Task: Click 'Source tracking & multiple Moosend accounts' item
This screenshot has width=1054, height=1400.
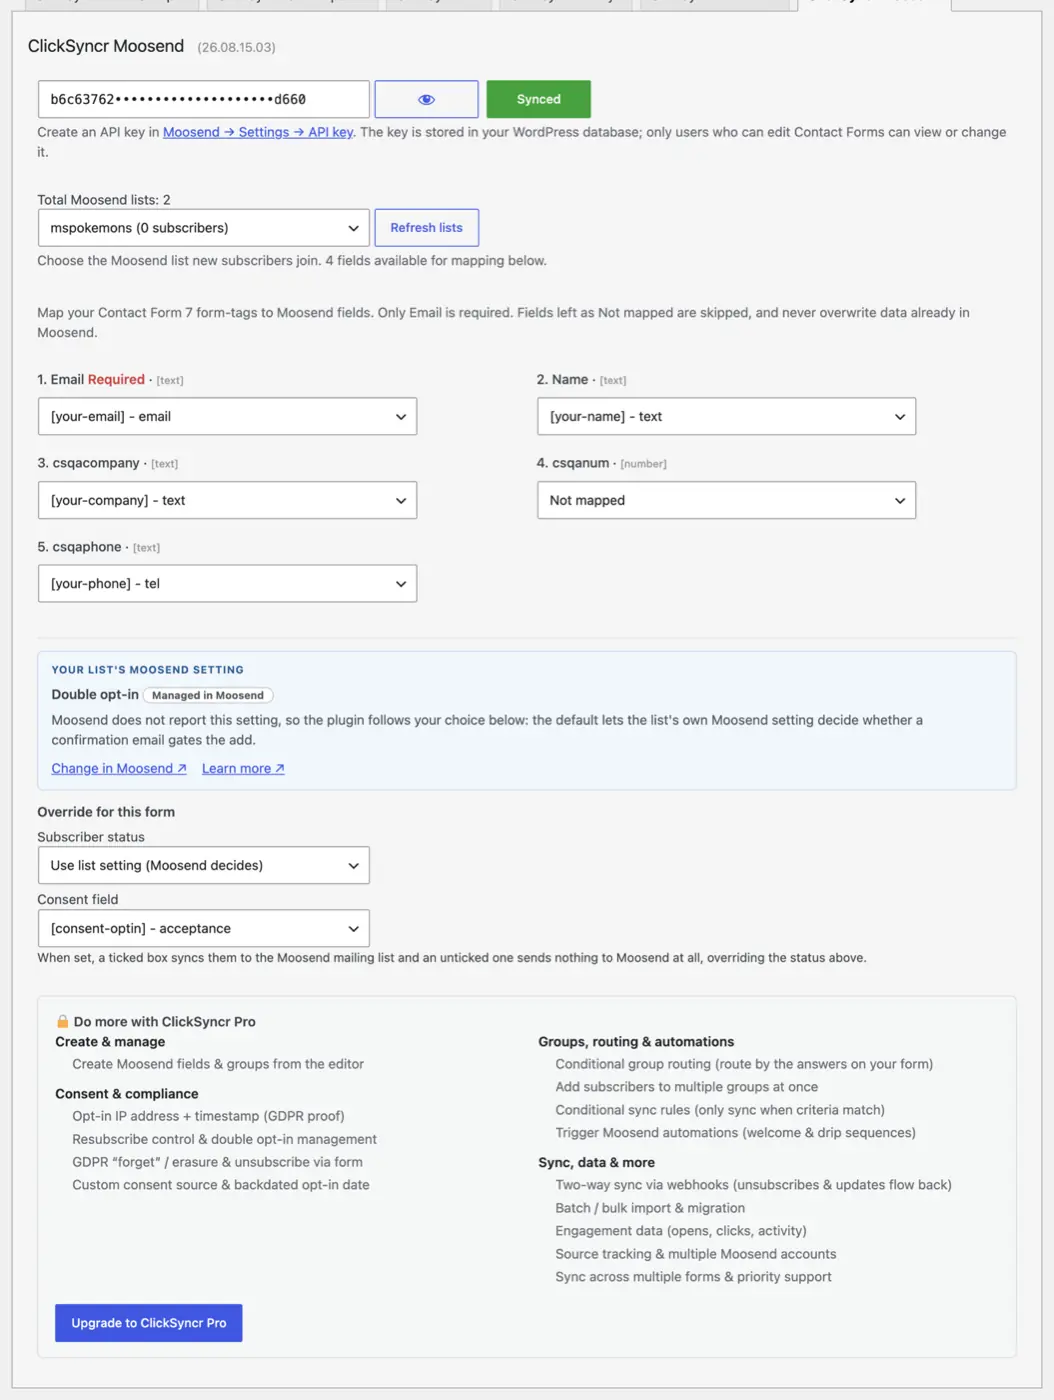Action: coord(696,1254)
